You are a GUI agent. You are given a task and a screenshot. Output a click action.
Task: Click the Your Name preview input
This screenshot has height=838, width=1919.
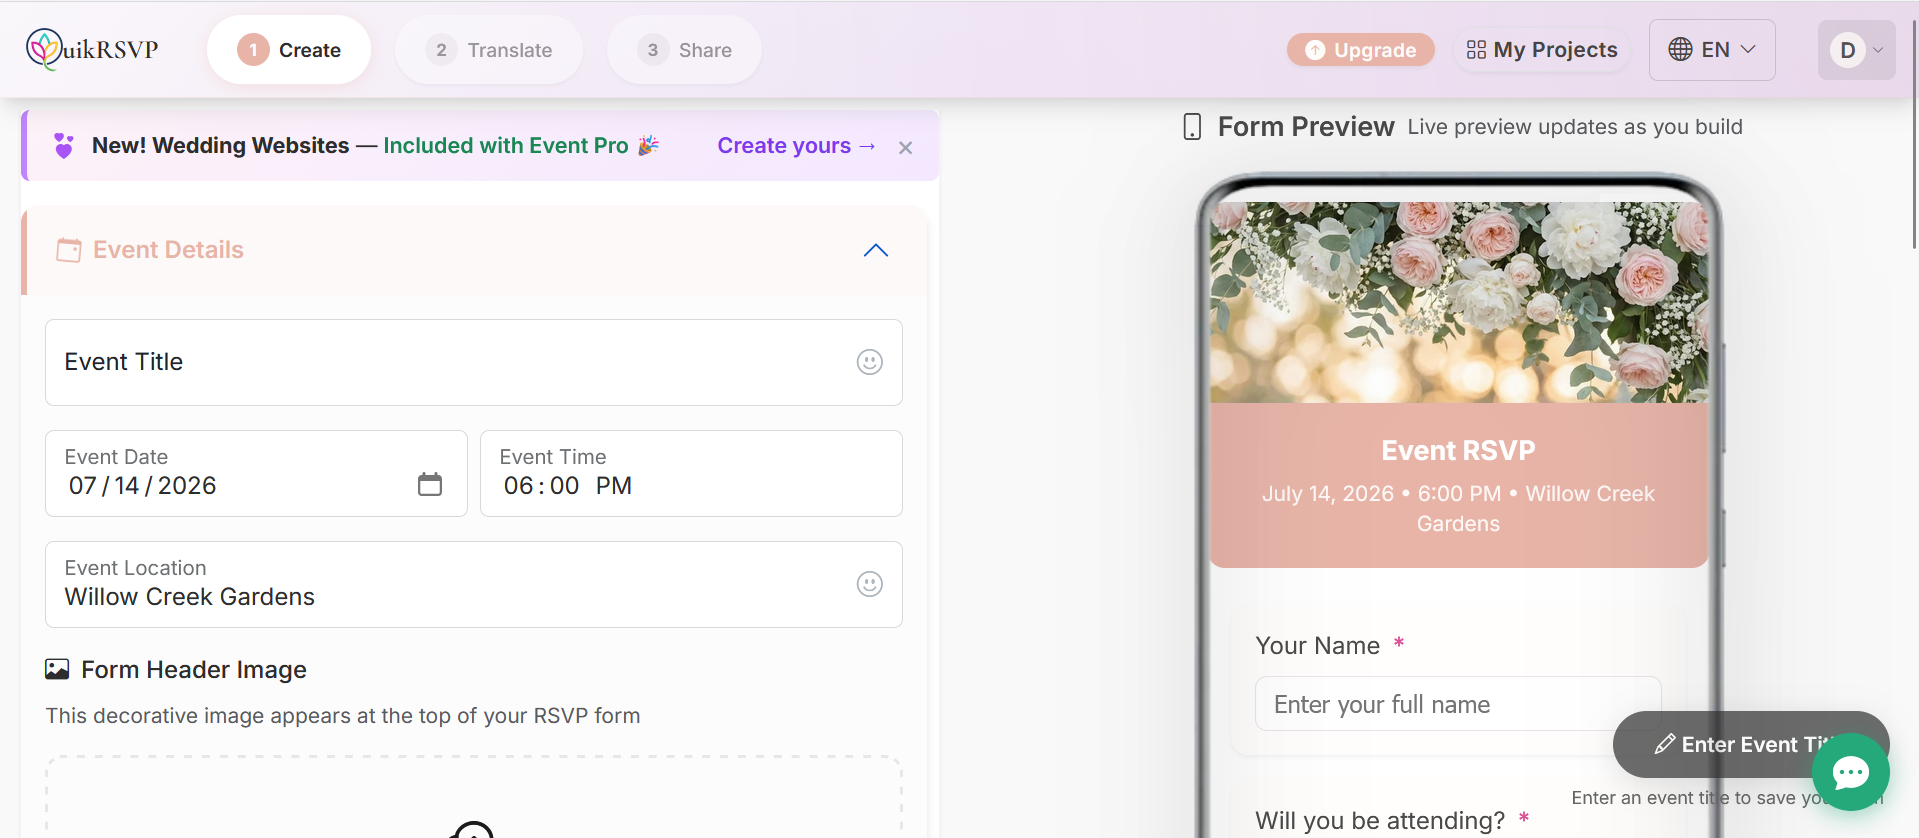coord(1458,704)
